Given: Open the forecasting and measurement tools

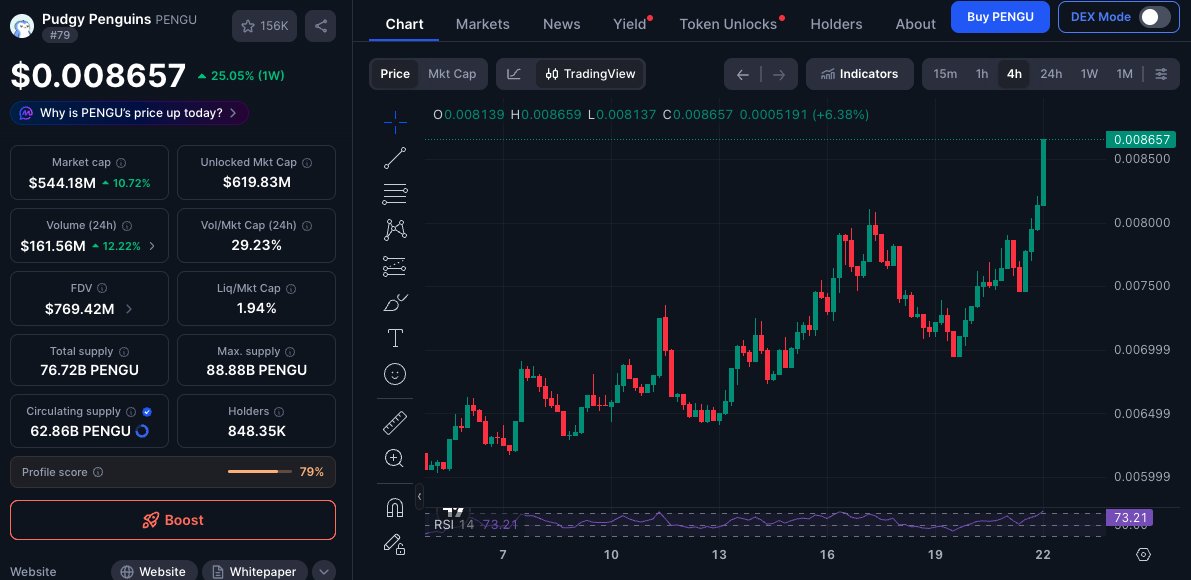Looking at the screenshot, I should point(395,266).
